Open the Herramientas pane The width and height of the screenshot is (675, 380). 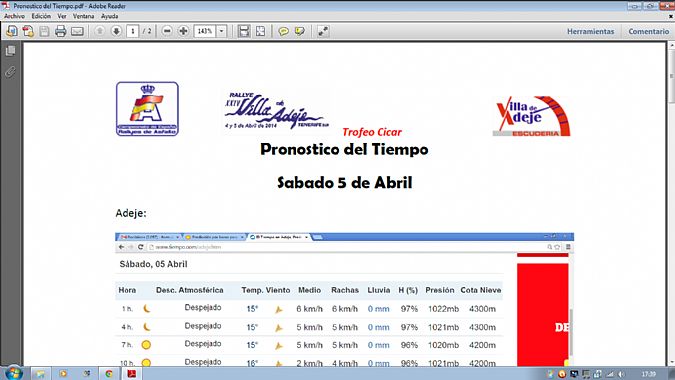[590, 31]
